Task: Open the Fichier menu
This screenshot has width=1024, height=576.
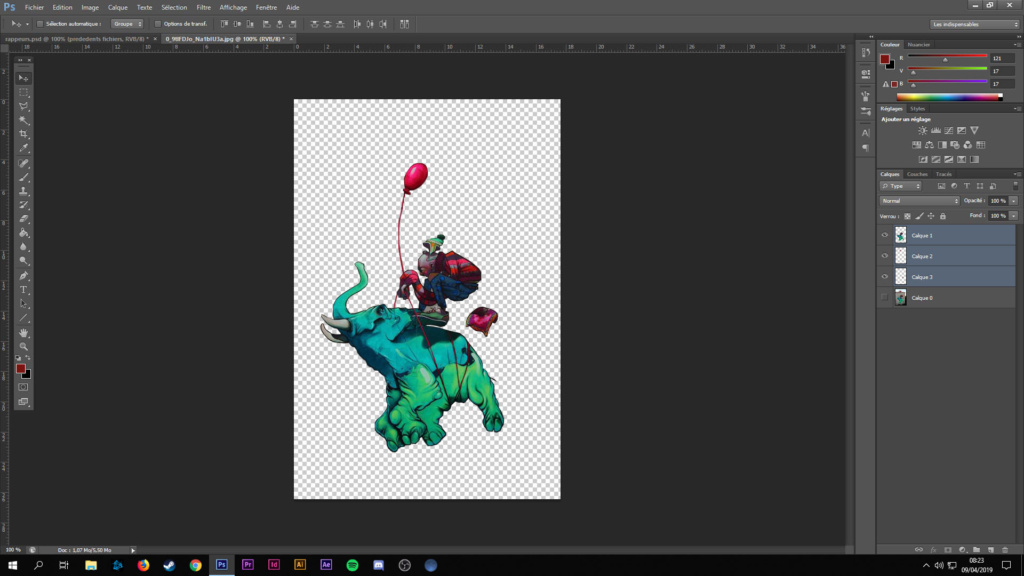Action: tap(34, 8)
